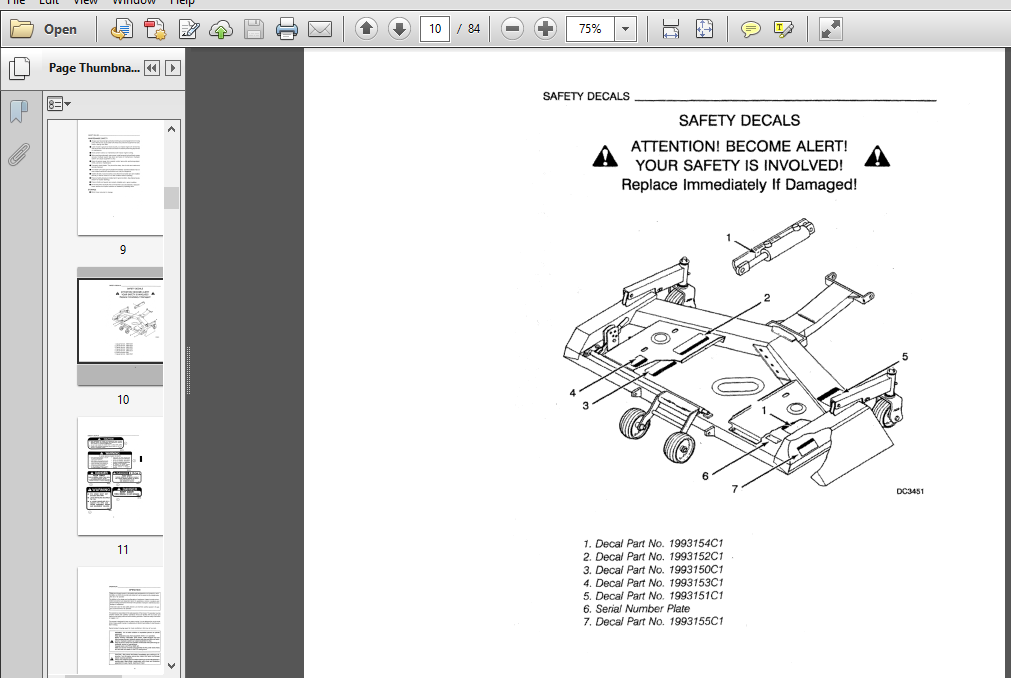Screen dimensions: 1011x678
Task: Open the View menu
Action: 85,3
